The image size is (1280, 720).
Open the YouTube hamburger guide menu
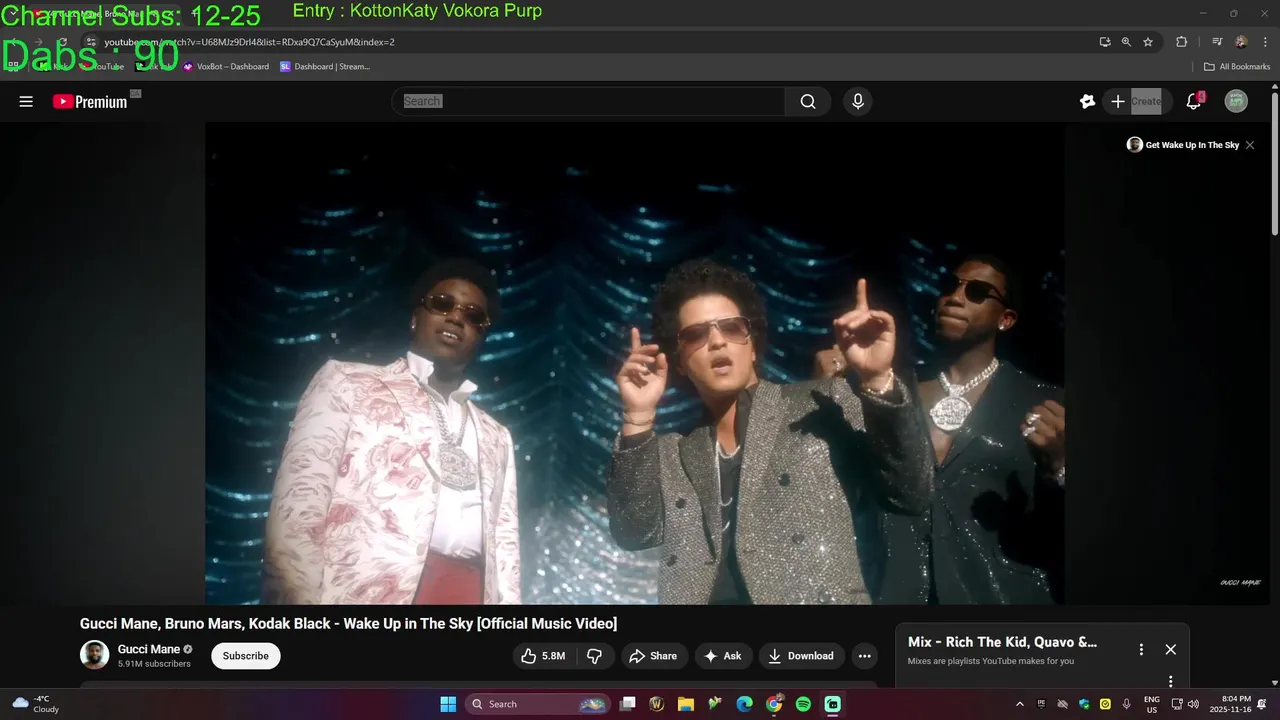coord(26,101)
